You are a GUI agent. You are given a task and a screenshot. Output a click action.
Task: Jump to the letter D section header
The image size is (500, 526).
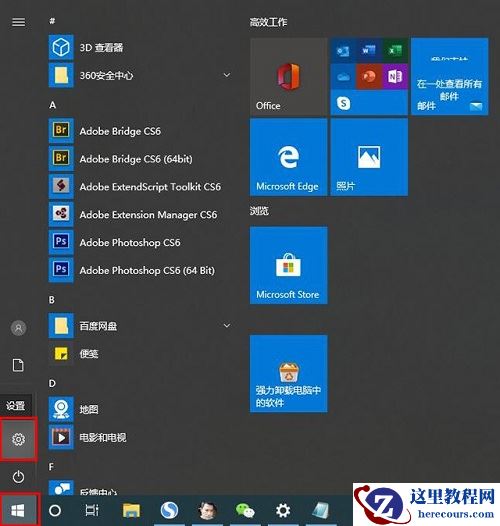pos(52,383)
